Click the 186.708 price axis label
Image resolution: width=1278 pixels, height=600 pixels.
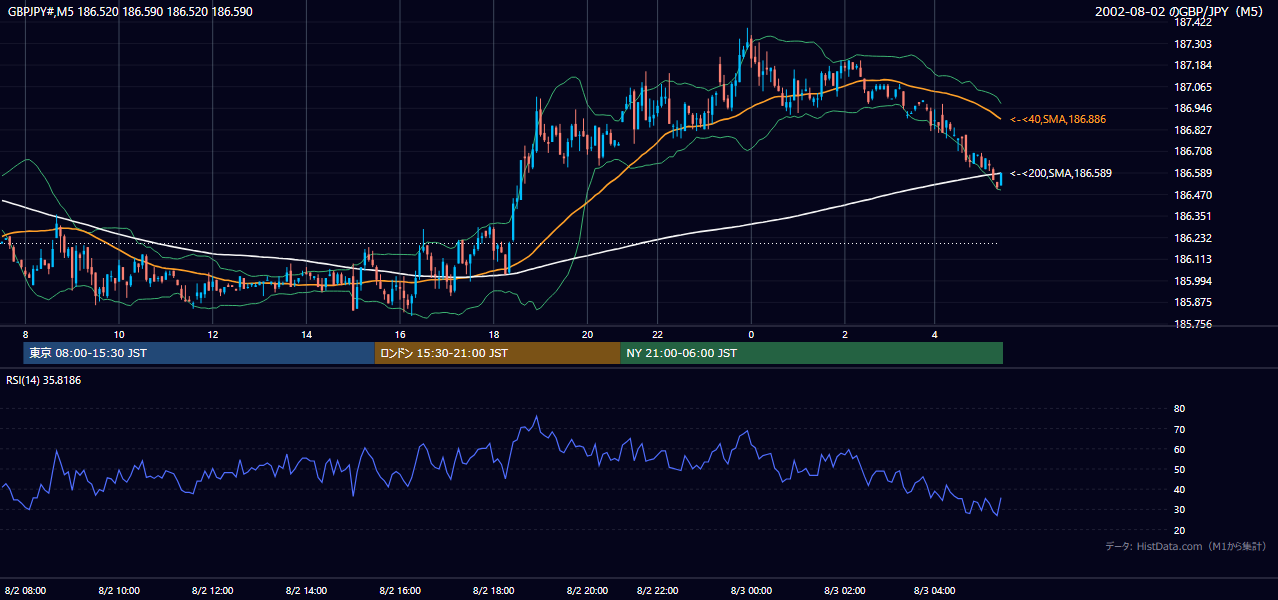pos(1193,151)
